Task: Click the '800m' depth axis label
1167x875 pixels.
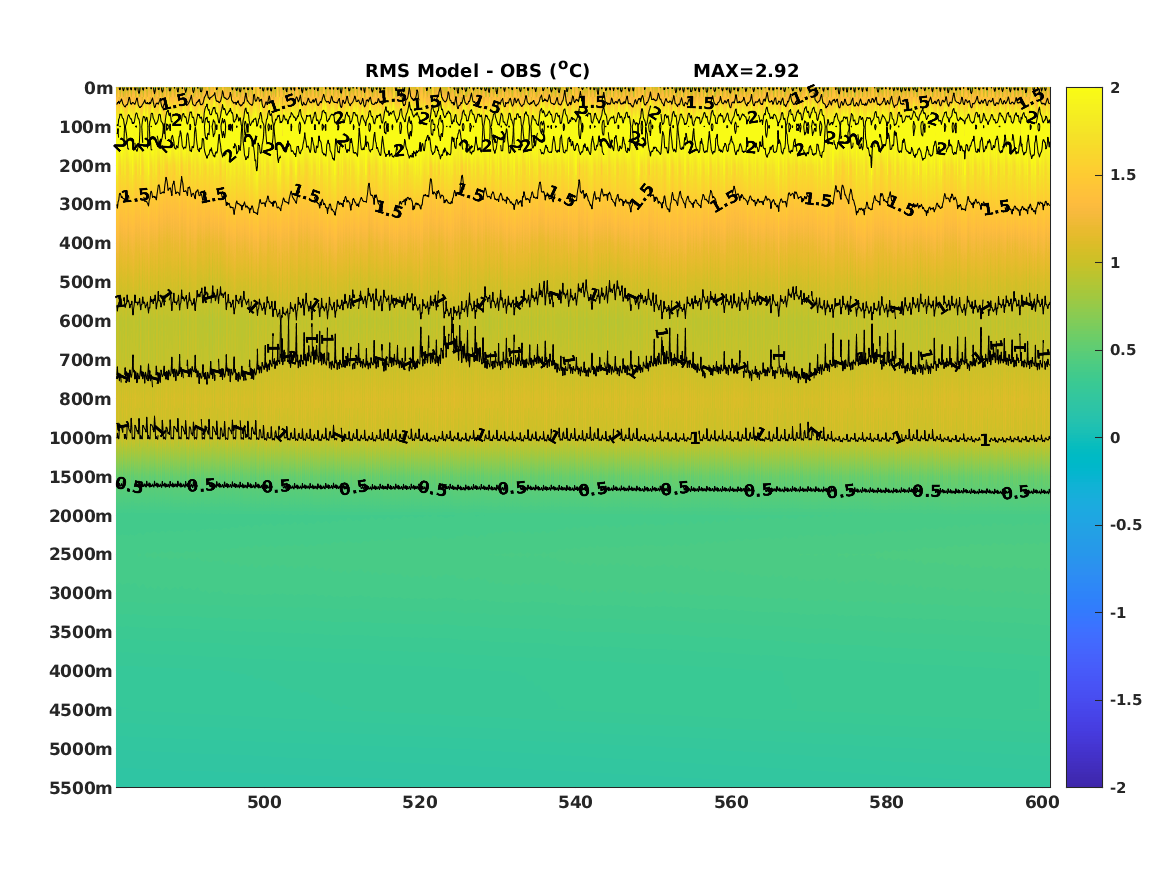Action: 86,400
